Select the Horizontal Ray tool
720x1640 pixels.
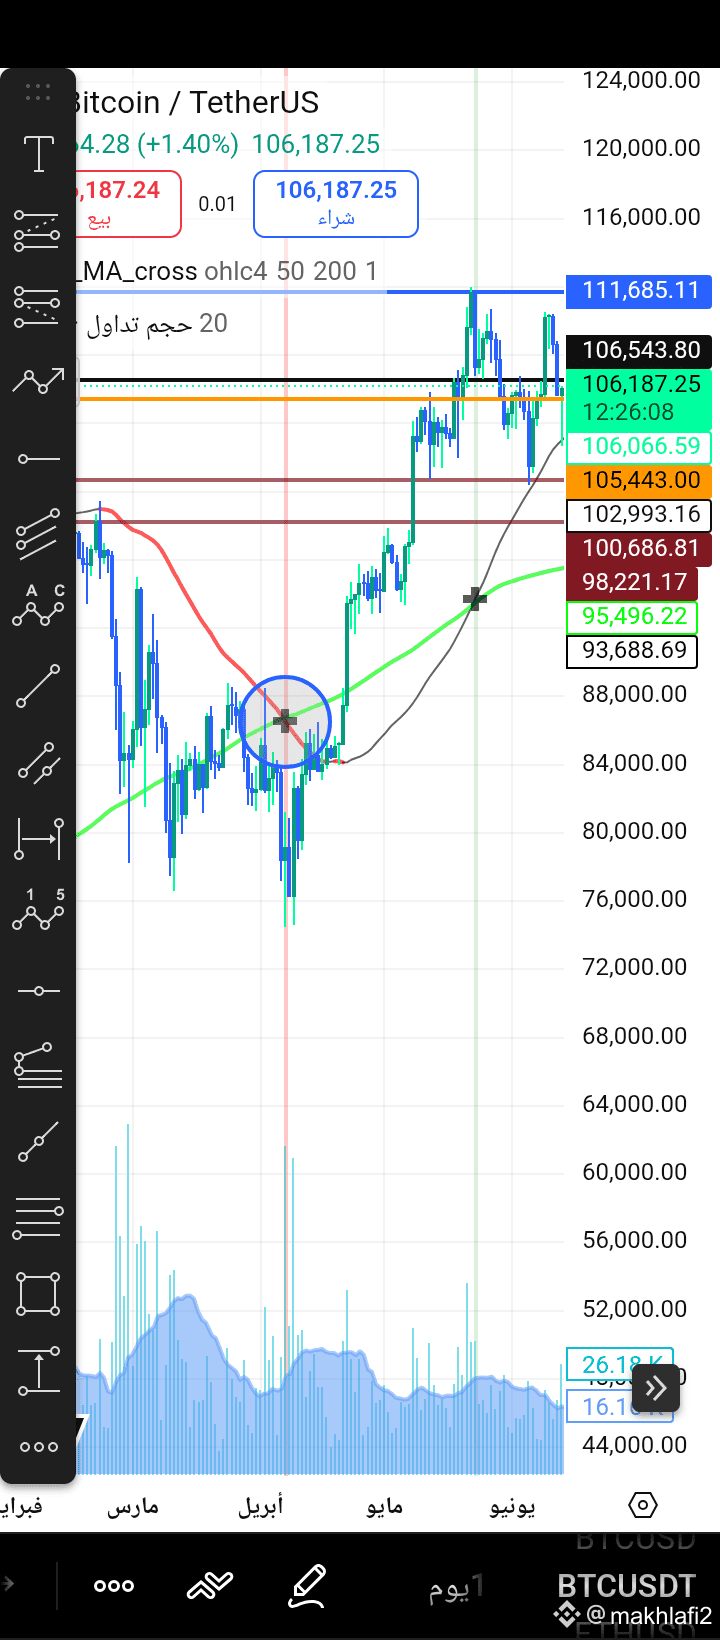[38, 458]
